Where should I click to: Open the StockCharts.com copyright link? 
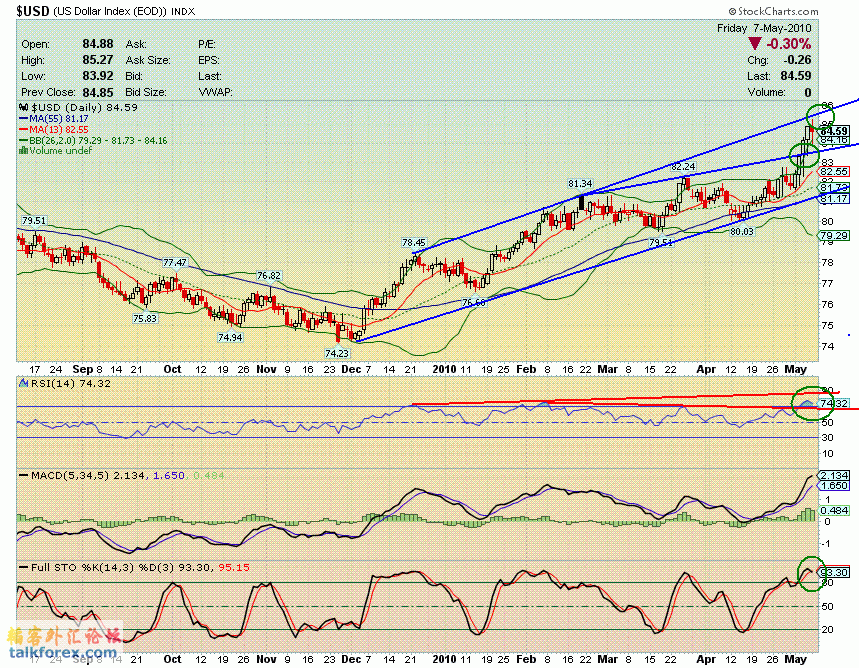[773, 11]
